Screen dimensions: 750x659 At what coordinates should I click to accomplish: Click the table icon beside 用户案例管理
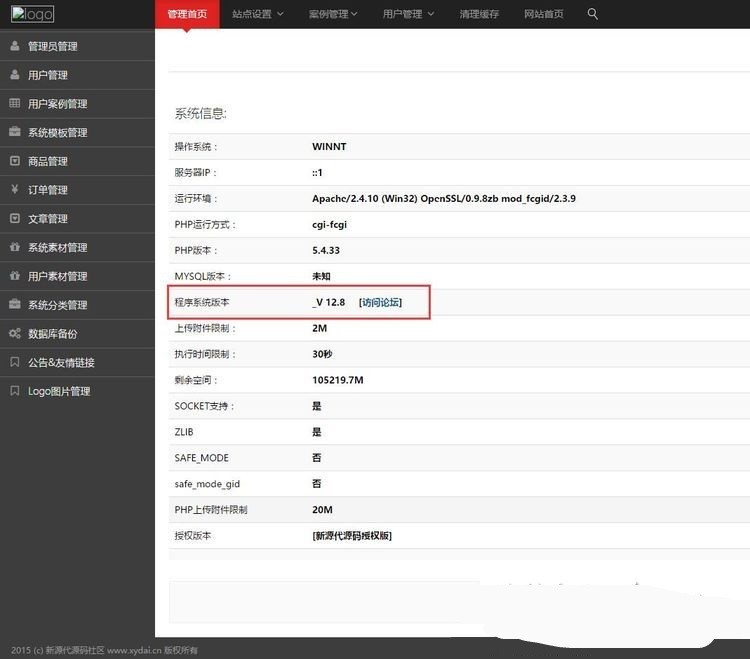15,103
